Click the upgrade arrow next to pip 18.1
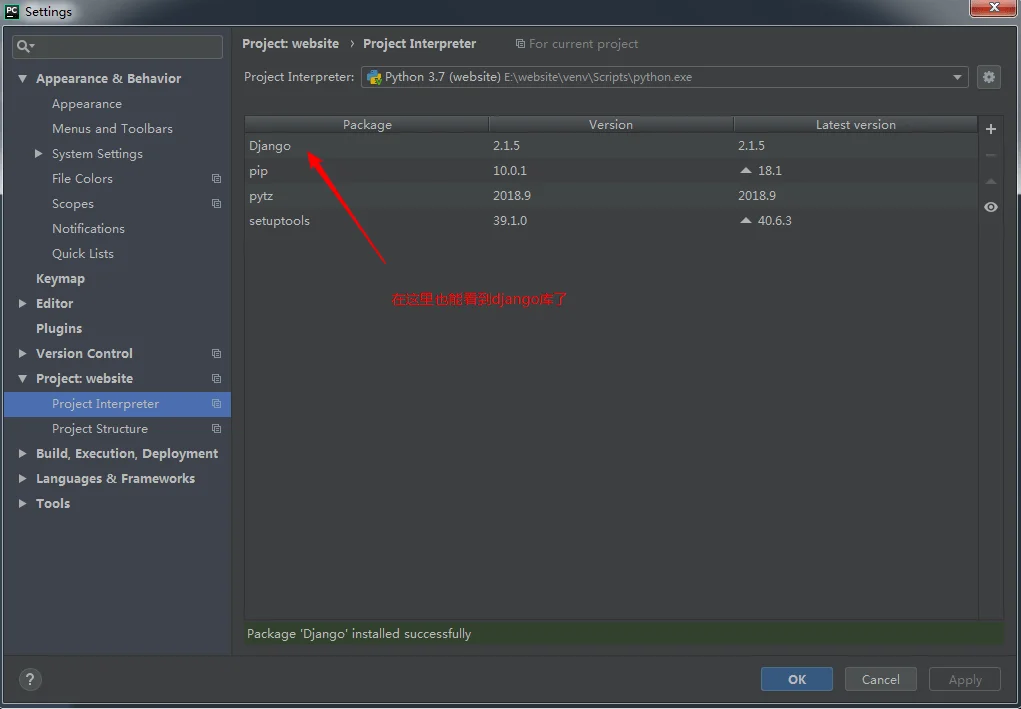Screen dimensions: 1021x709 click(746, 171)
